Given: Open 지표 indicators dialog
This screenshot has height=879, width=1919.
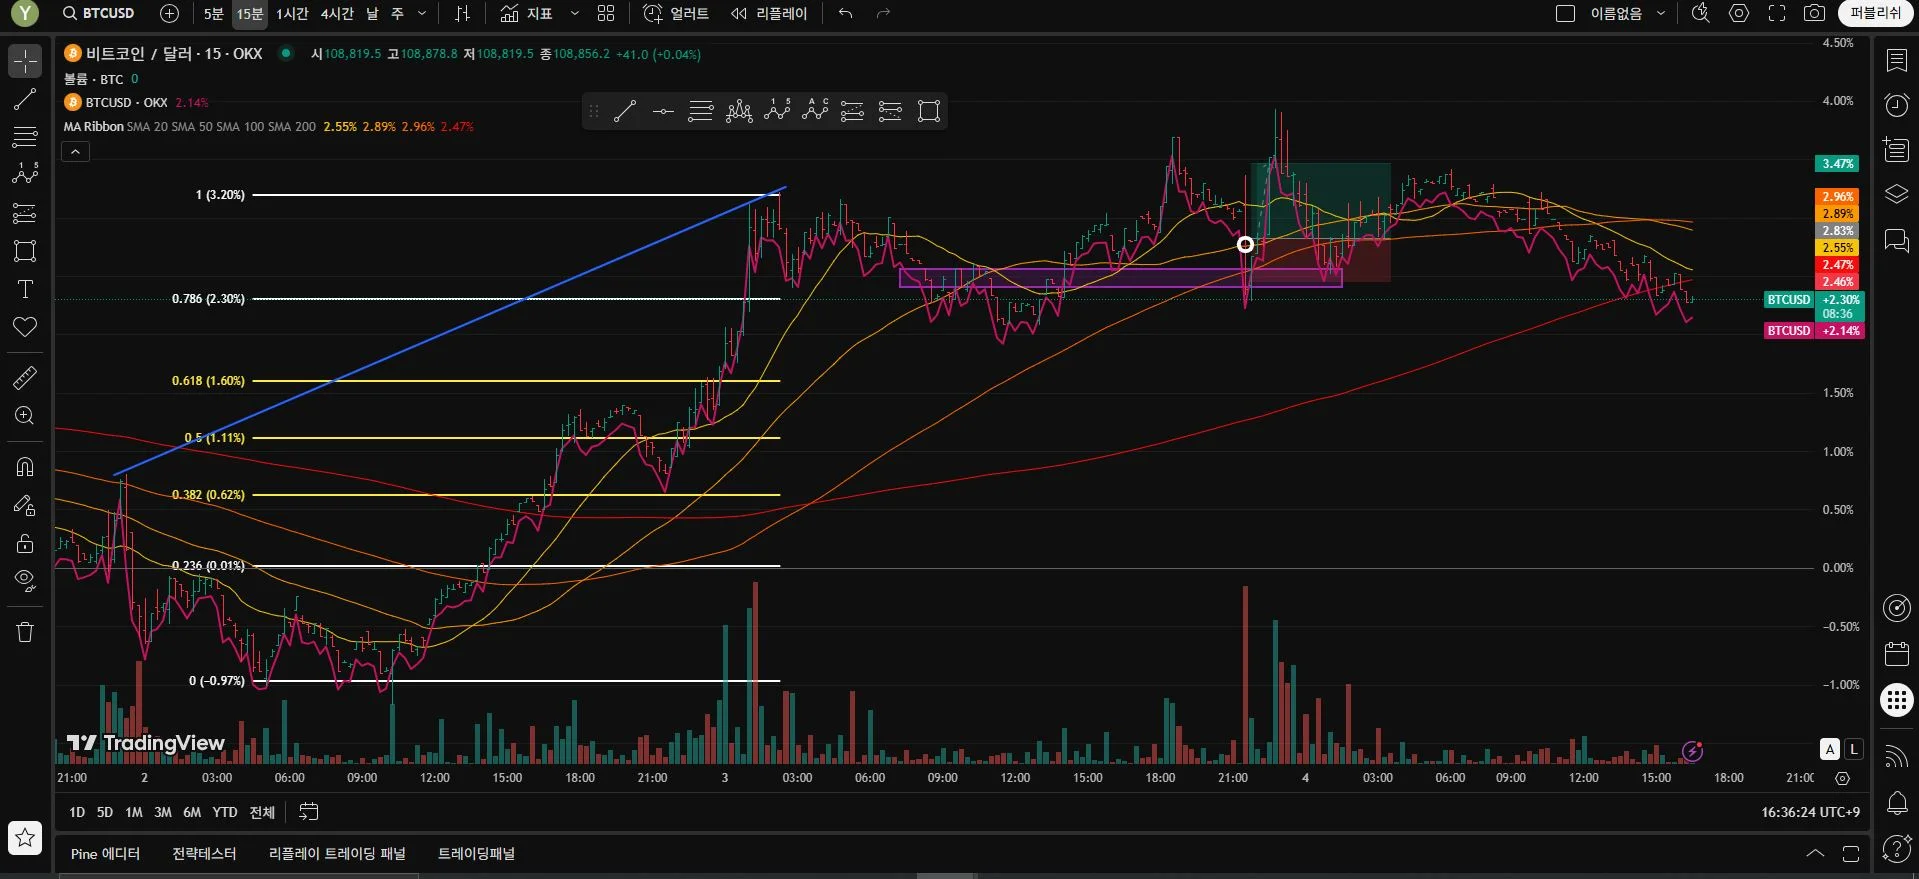Looking at the screenshot, I should click(x=526, y=13).
